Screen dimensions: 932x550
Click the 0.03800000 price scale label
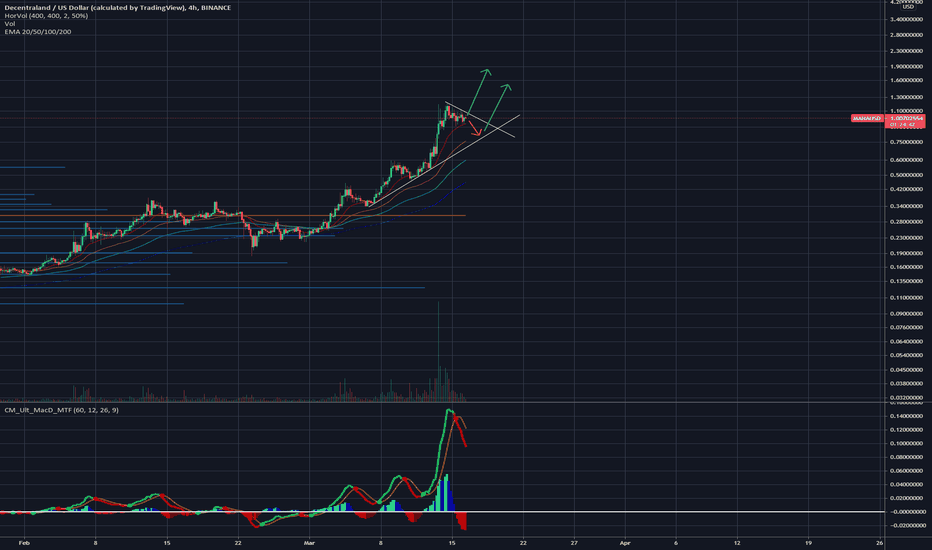pyautogui.click(x=906, y=384)
